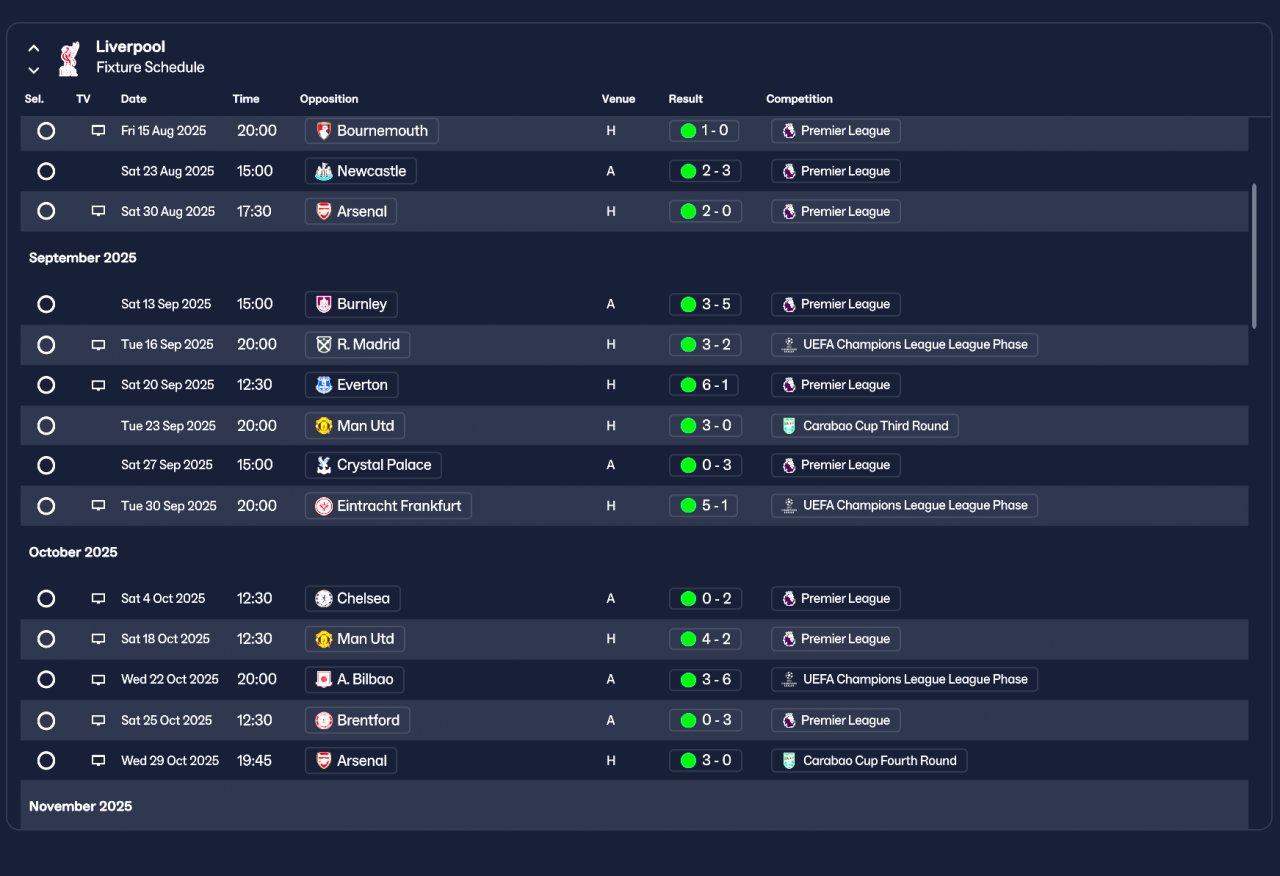
Task: Click the Brentford club crest
Action: click(323, 721)
